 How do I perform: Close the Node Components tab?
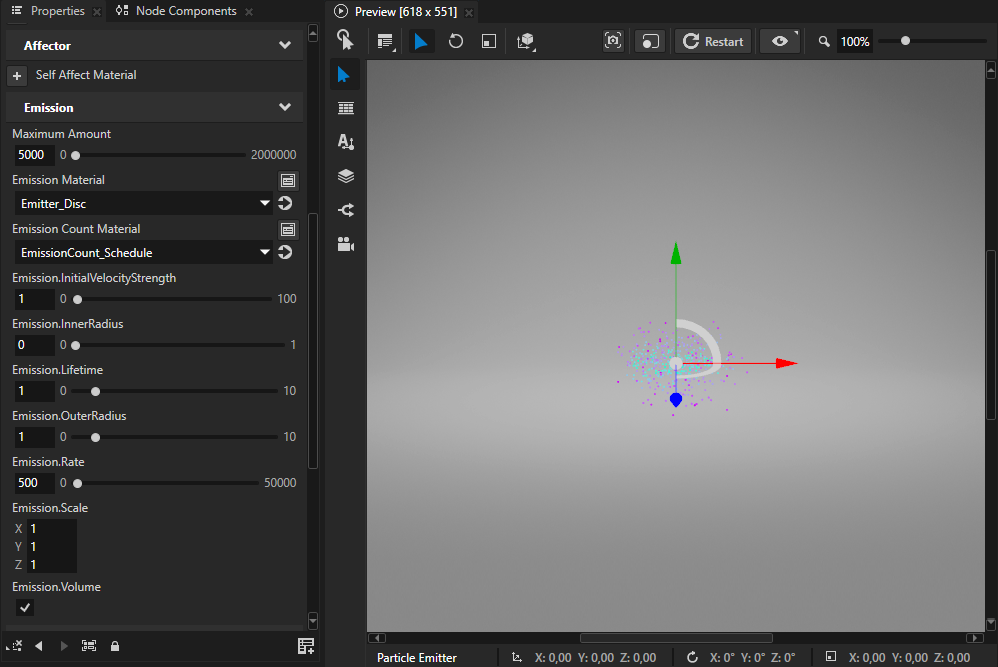point(249,11)
